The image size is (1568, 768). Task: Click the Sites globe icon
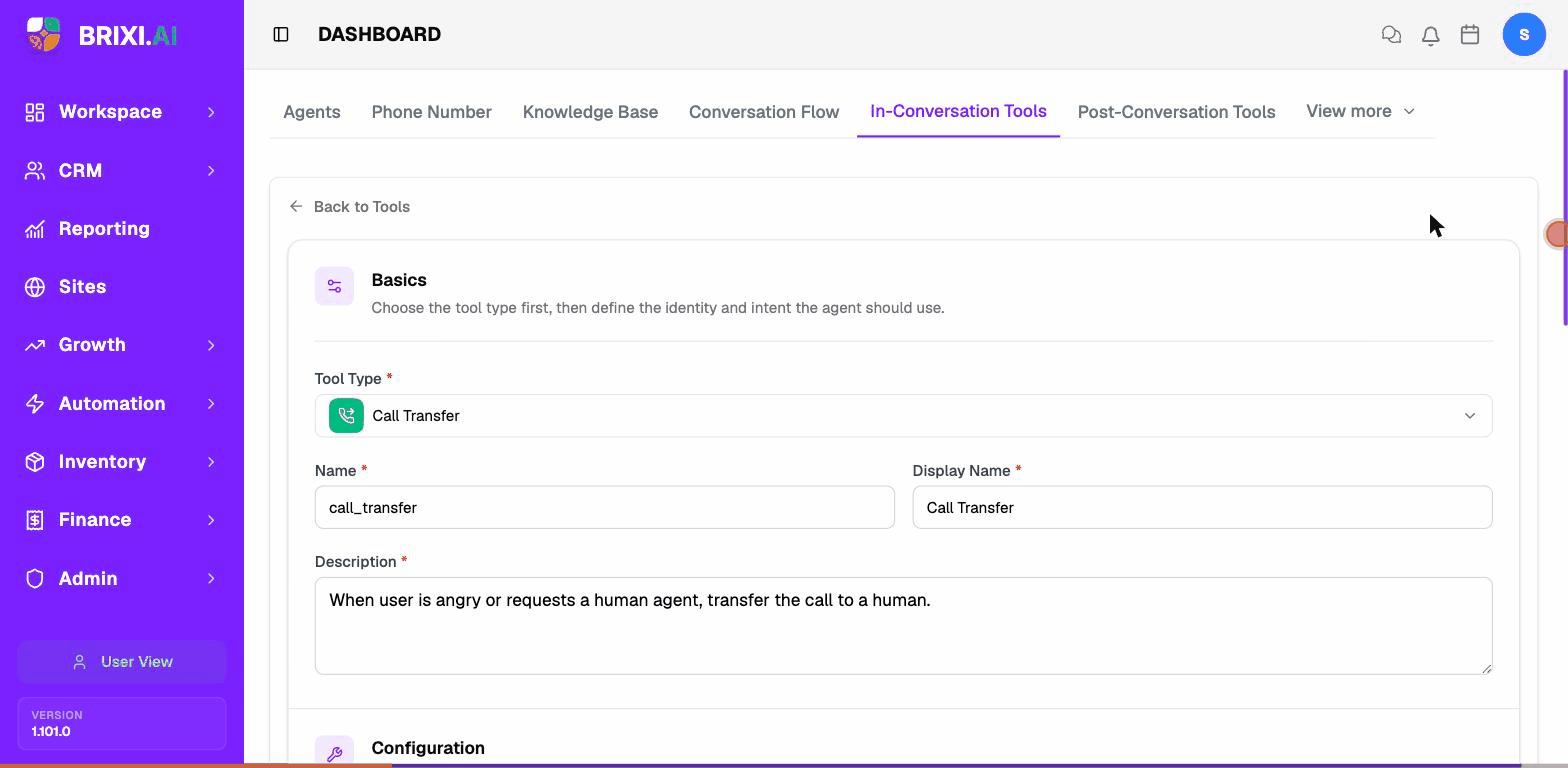coord(35,287)
